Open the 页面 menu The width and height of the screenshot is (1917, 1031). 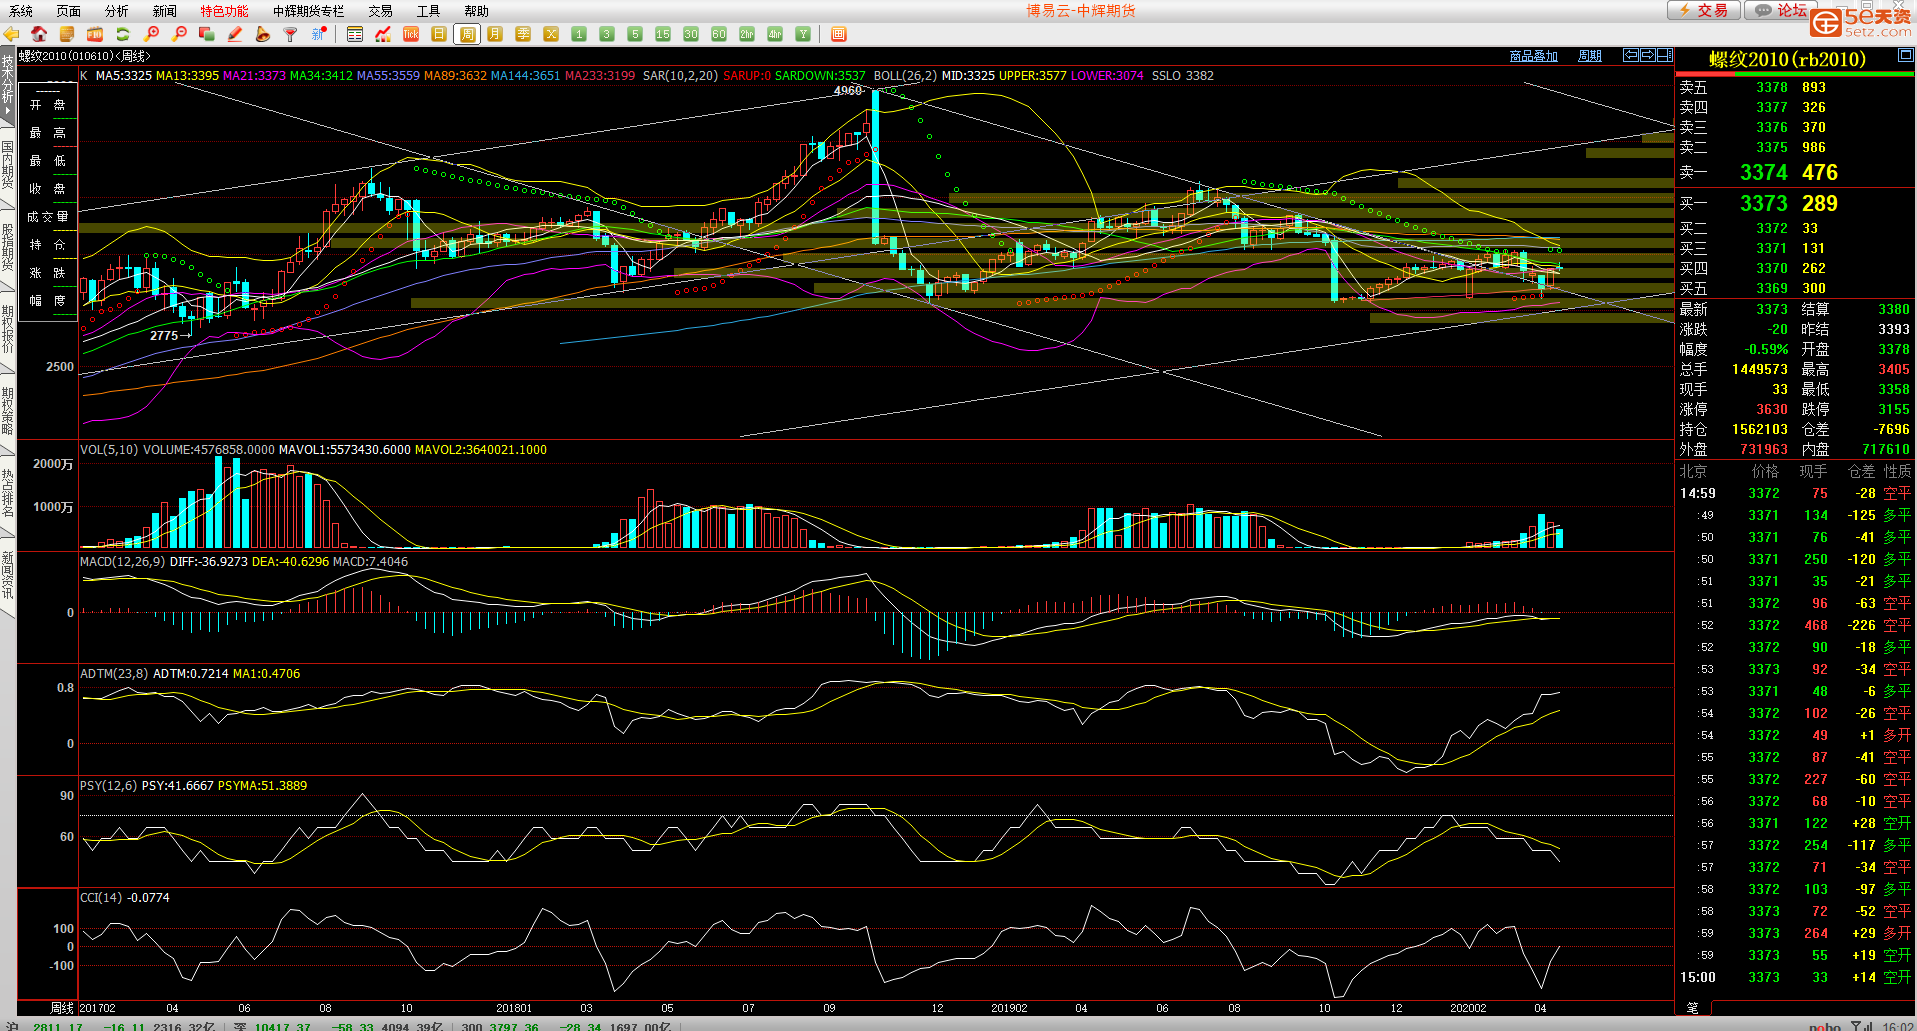(x=69, y=11)
